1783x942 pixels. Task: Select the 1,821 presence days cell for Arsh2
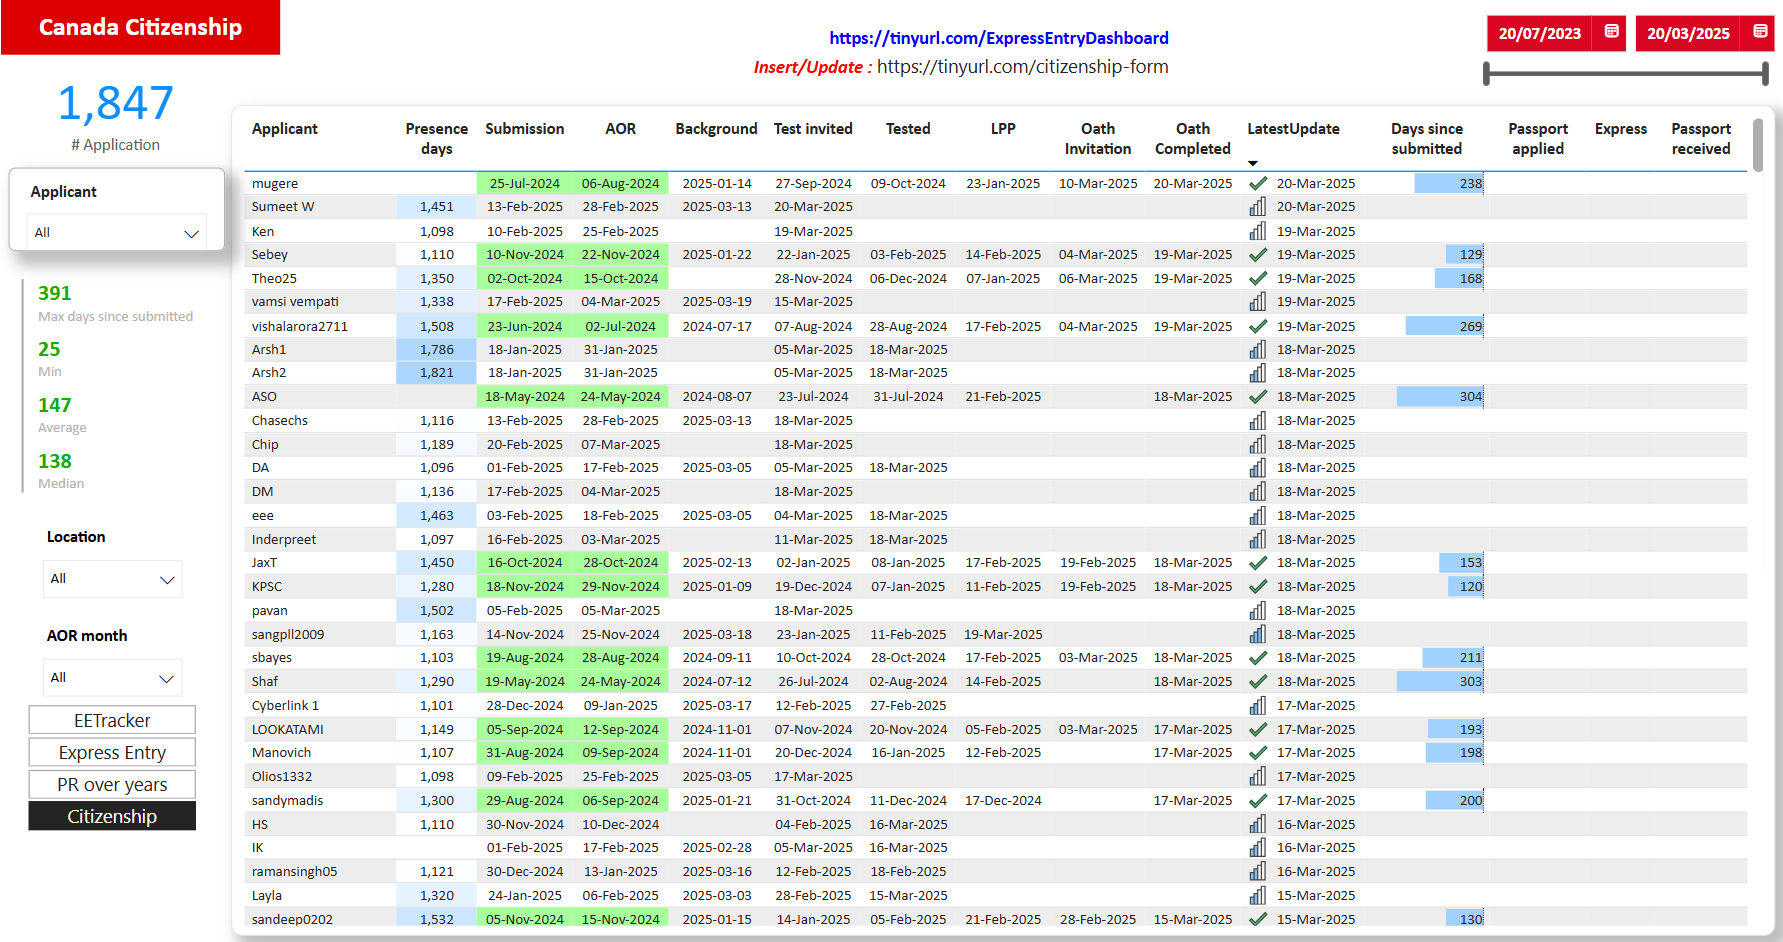[436, 372]
